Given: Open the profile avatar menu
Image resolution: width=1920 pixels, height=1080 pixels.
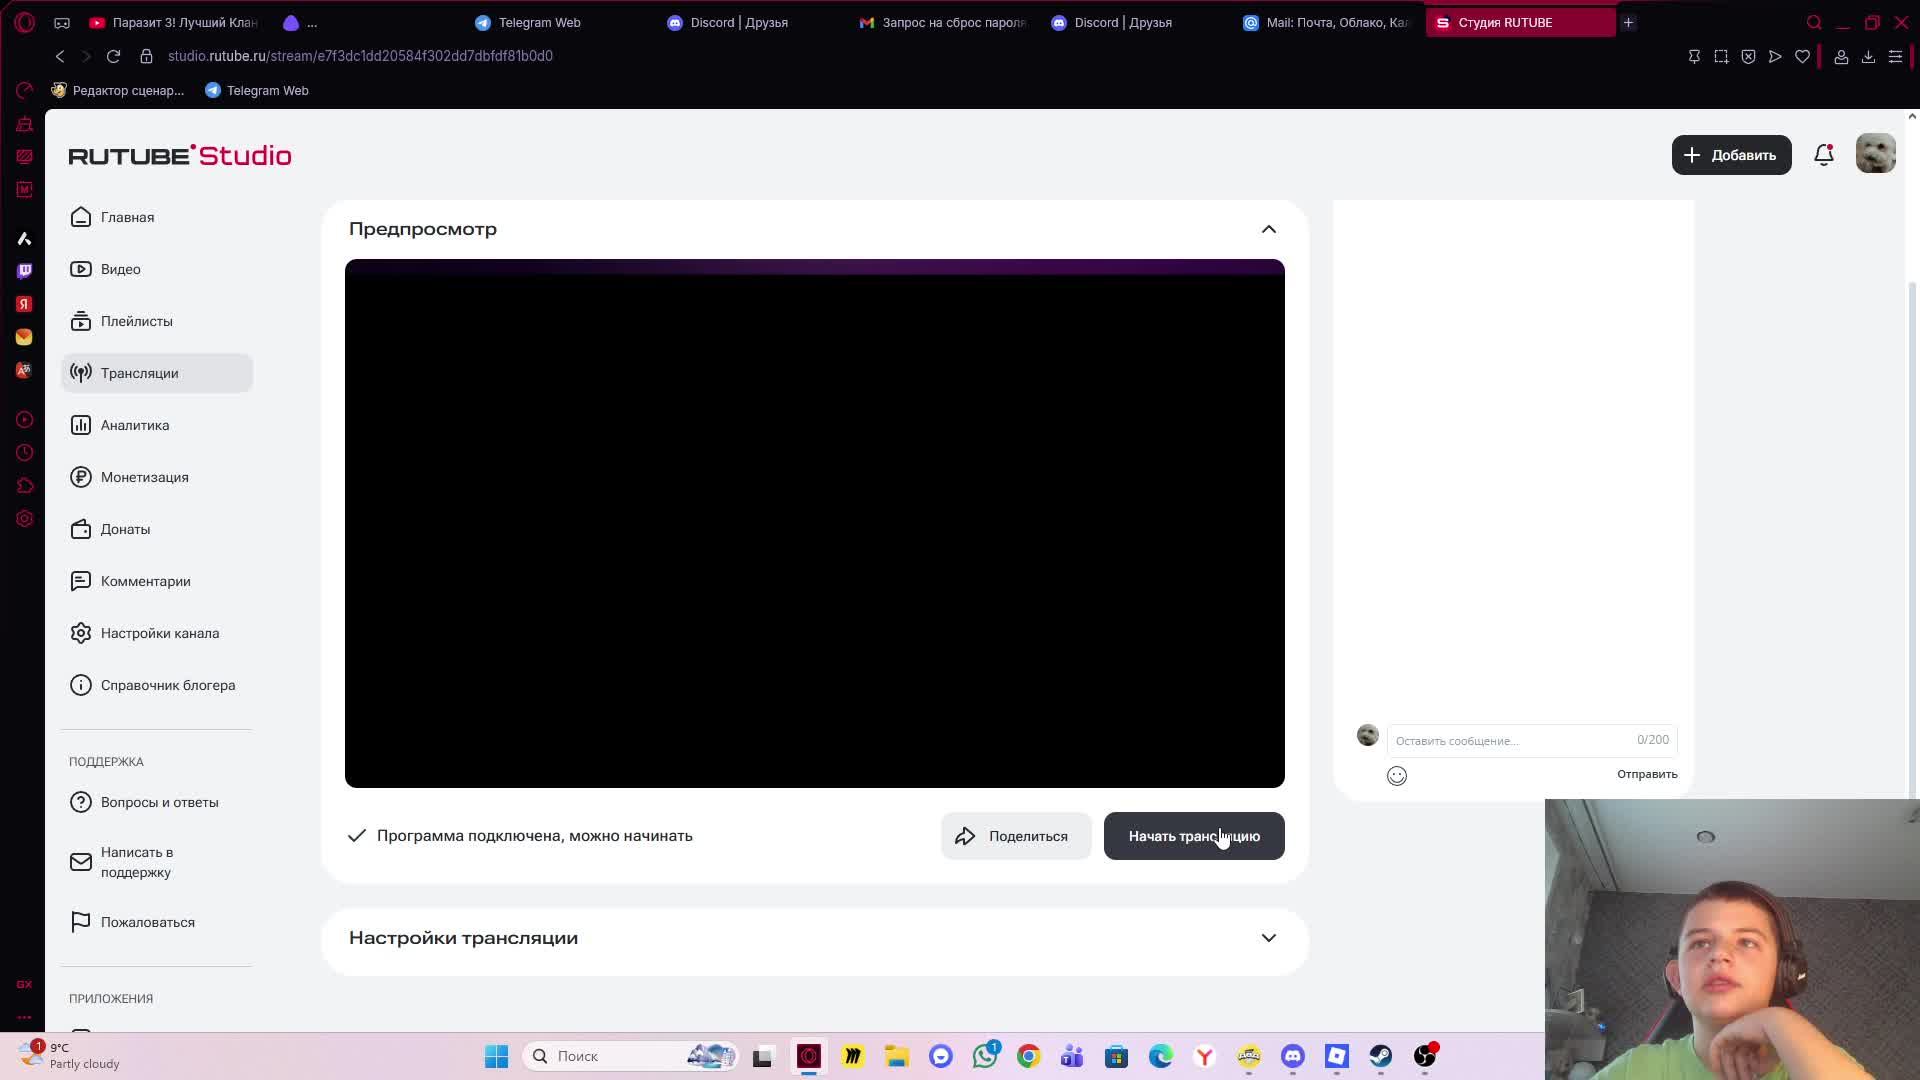Looking at the screenshot, I should (1875, 154).
